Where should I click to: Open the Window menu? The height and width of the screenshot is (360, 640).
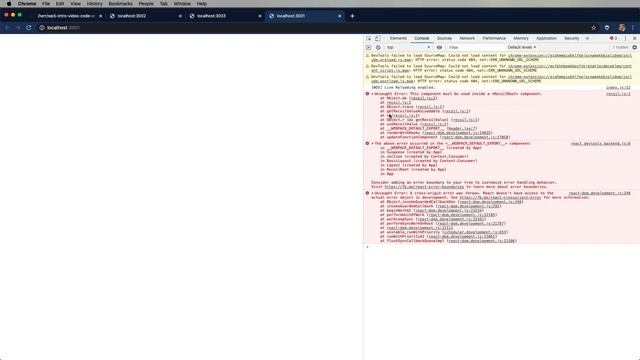point(182,4)
